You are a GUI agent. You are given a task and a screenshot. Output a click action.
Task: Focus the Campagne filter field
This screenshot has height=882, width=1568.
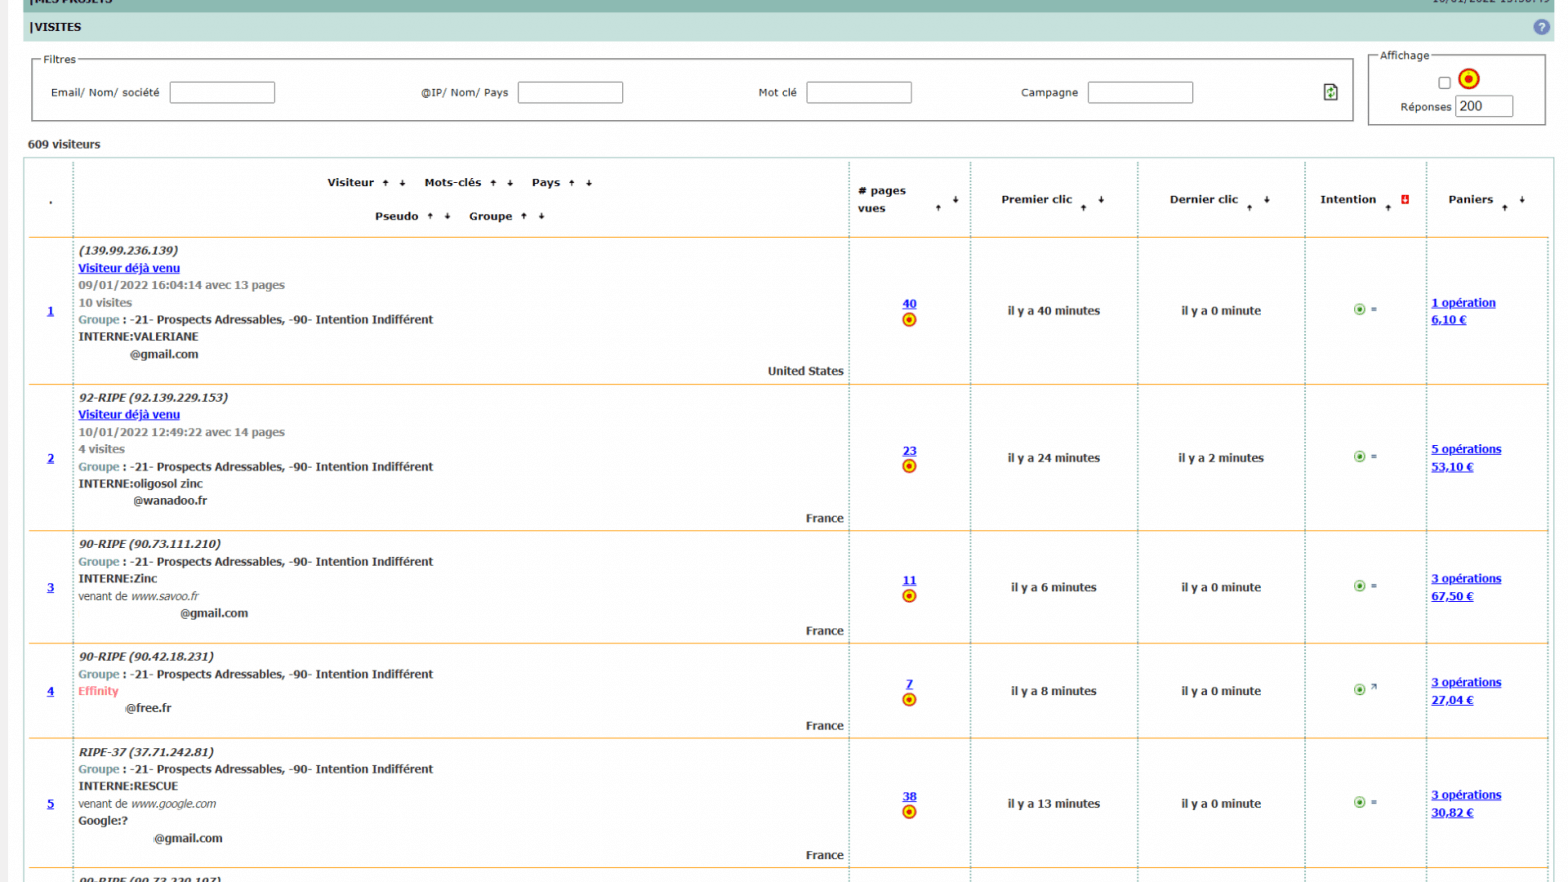pyautogui.click(x=1140, y=93)
